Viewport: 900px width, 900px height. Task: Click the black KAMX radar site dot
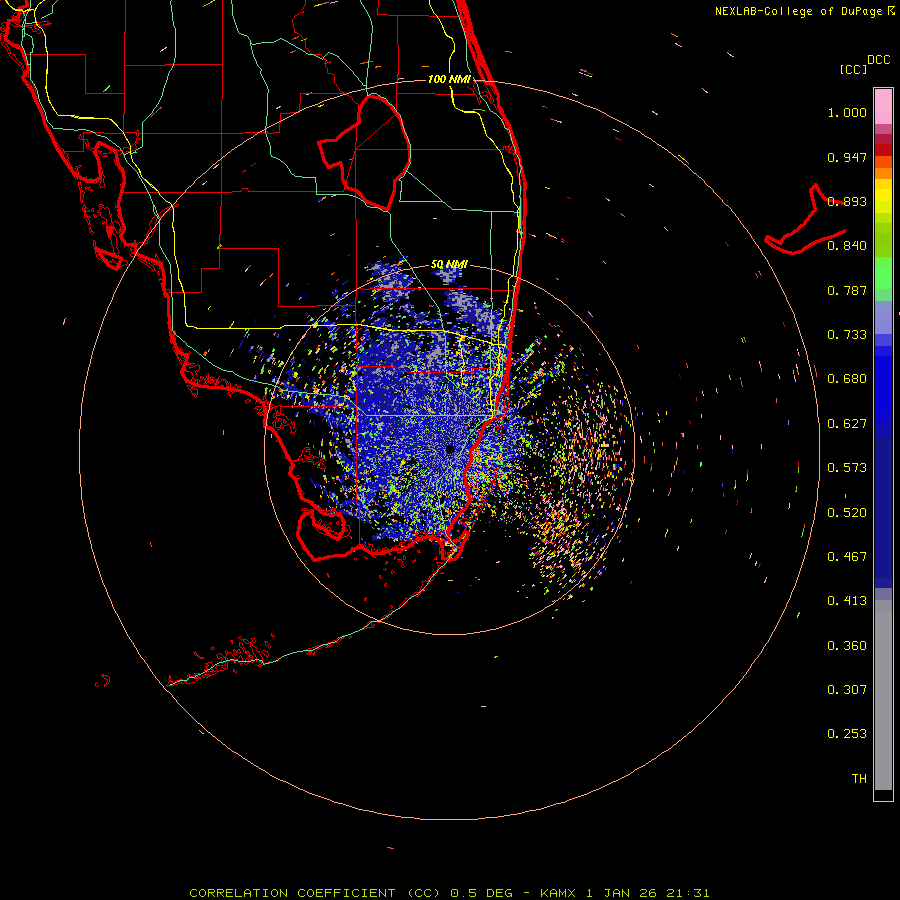click(450, 449)
